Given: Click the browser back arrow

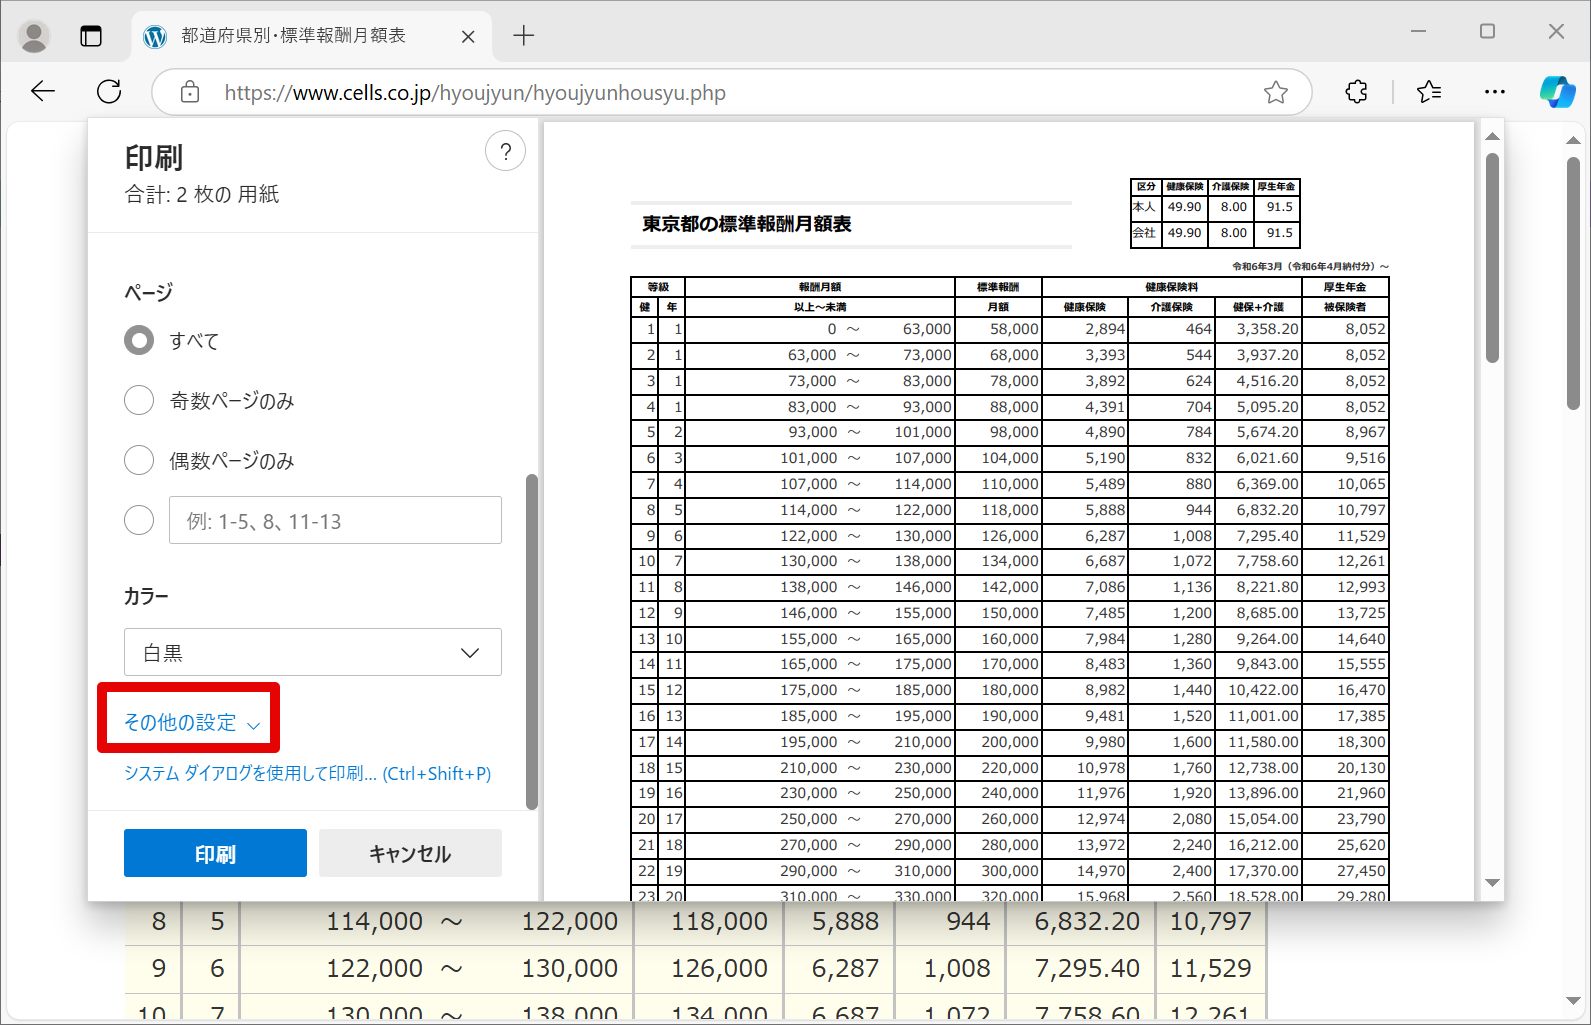Looking at the screenshot, I should point(43,92).
